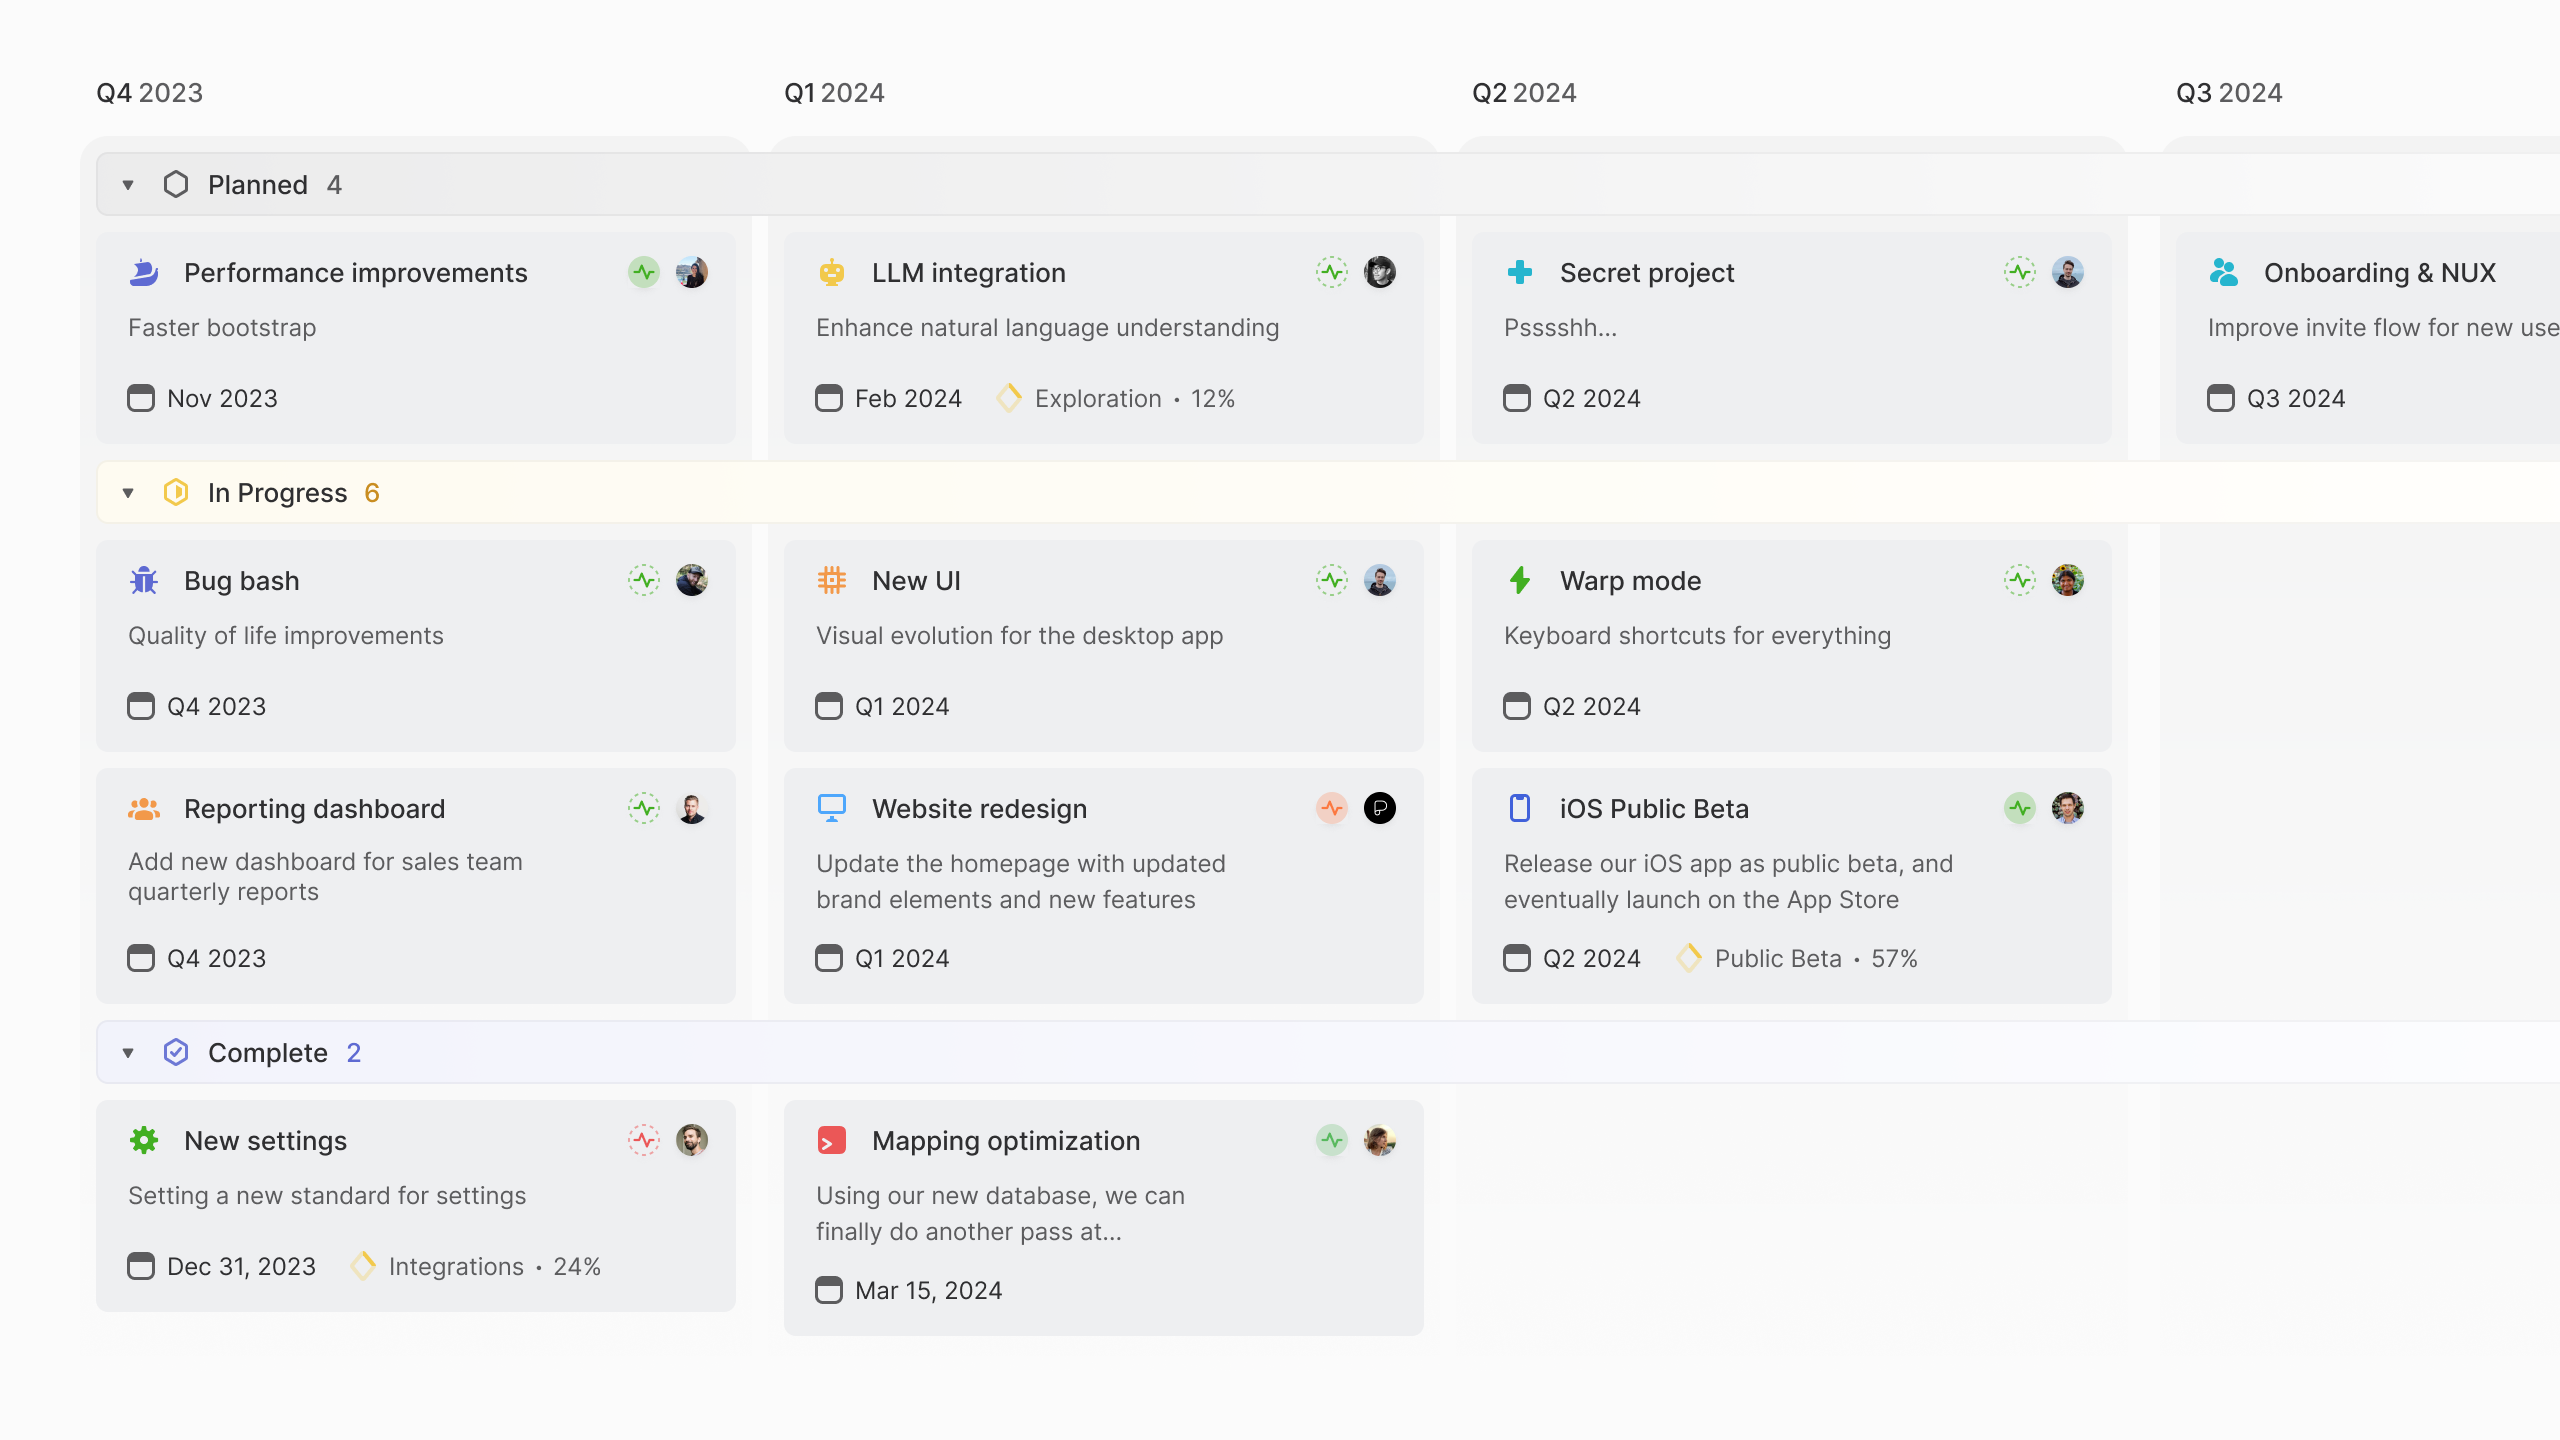Collapse the Planned section

pyautogui.click(x=127, y=184)
